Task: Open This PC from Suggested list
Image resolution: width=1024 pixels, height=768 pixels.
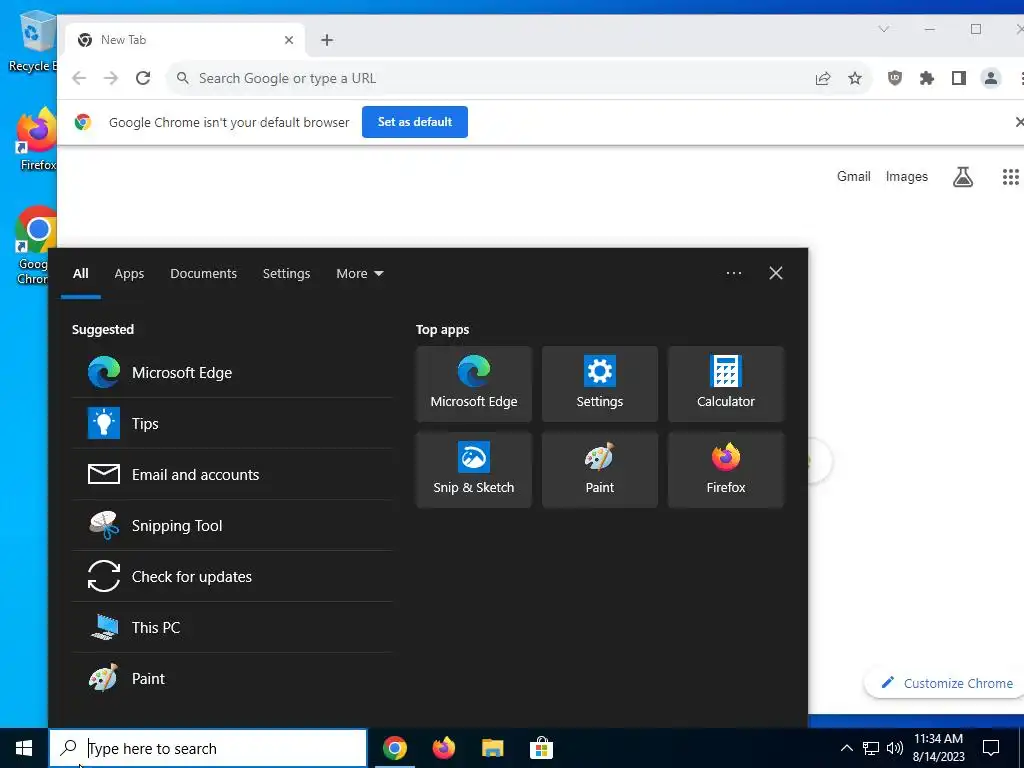Action: 232,627
